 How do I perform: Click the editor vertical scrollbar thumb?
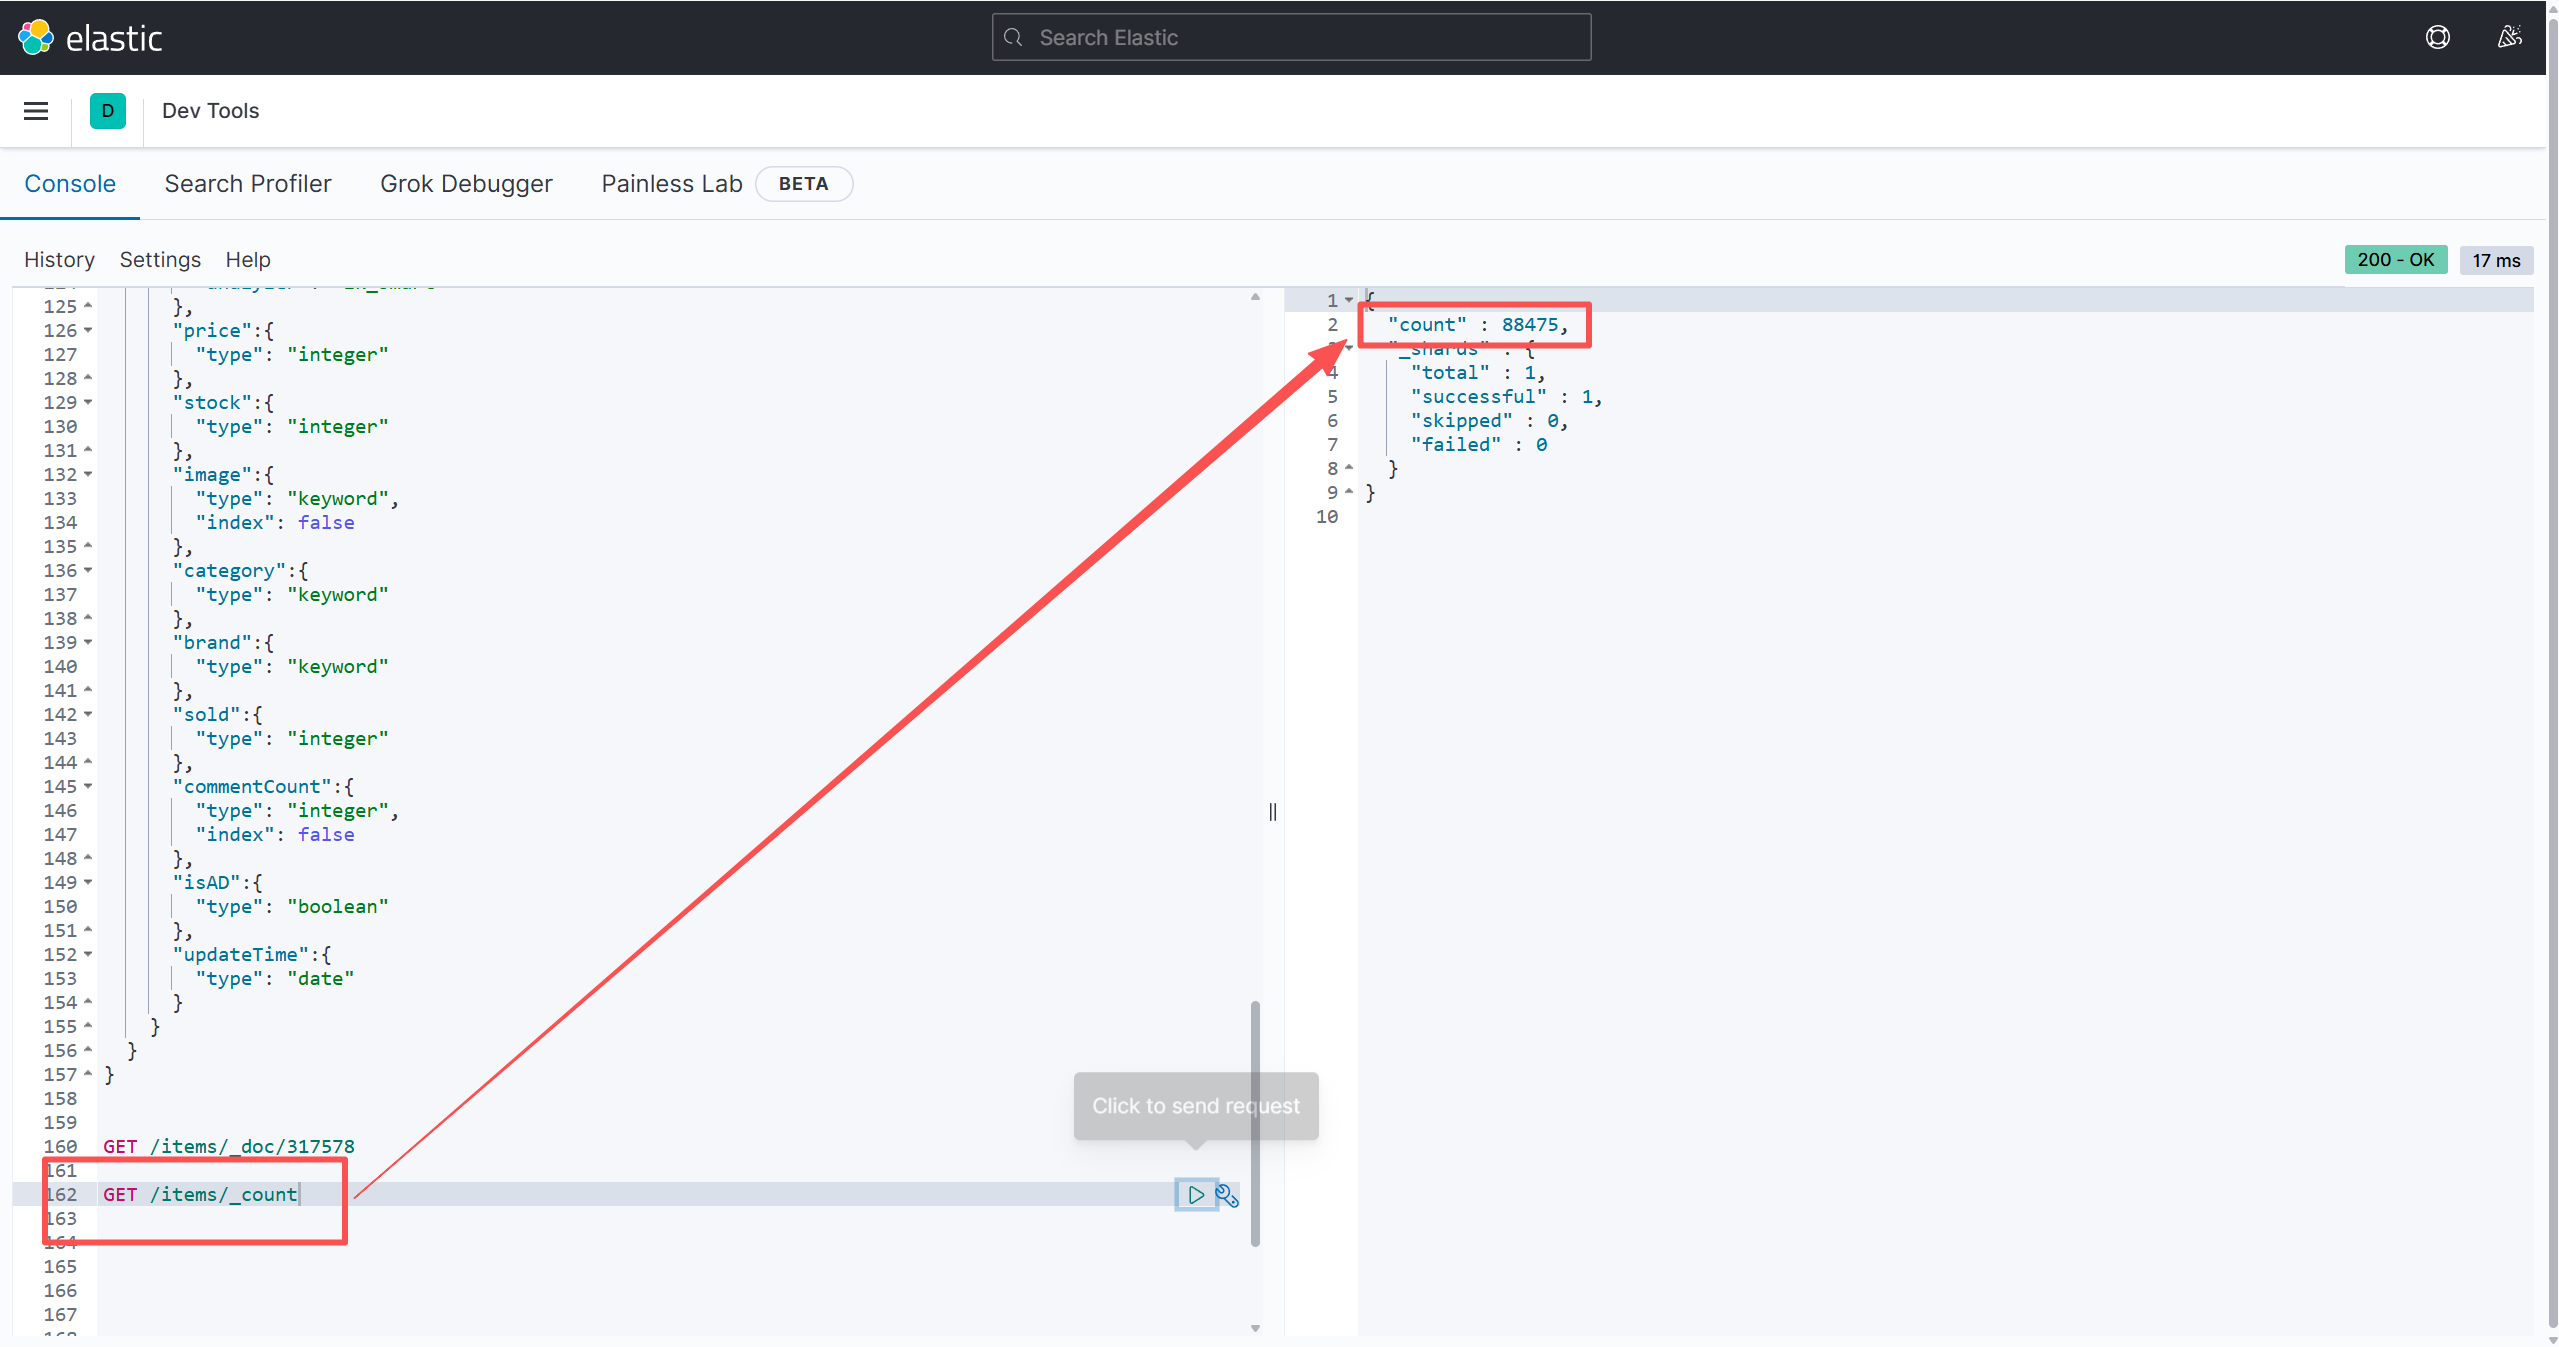pyautogui.click(x=1255, y=1122)
